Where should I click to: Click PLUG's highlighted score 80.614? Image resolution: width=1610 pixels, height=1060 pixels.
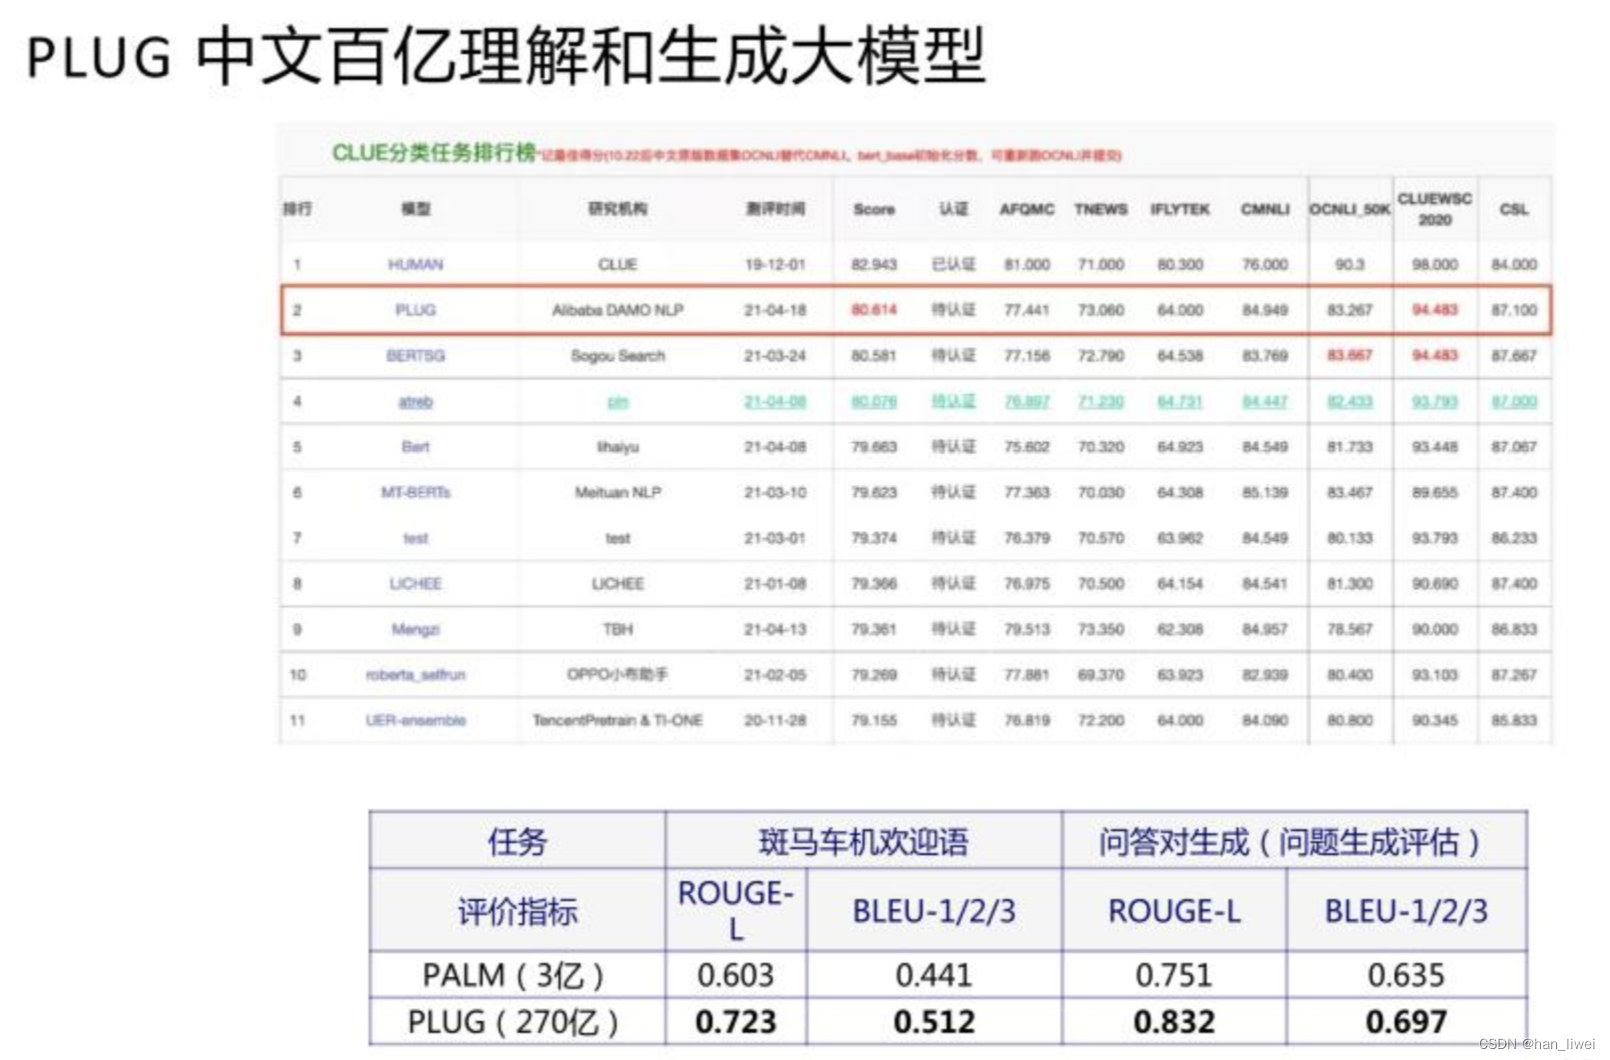[872, 311]
